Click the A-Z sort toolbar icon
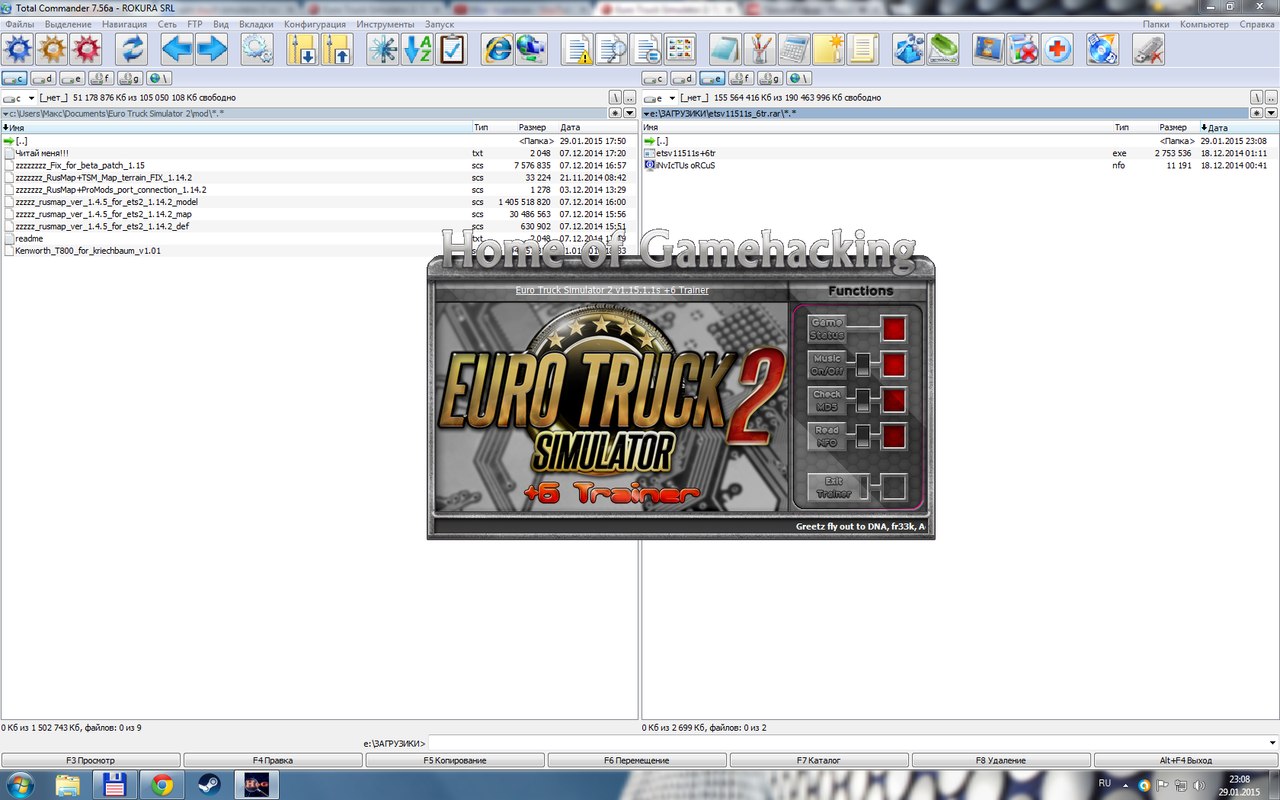 pos(417,49)
